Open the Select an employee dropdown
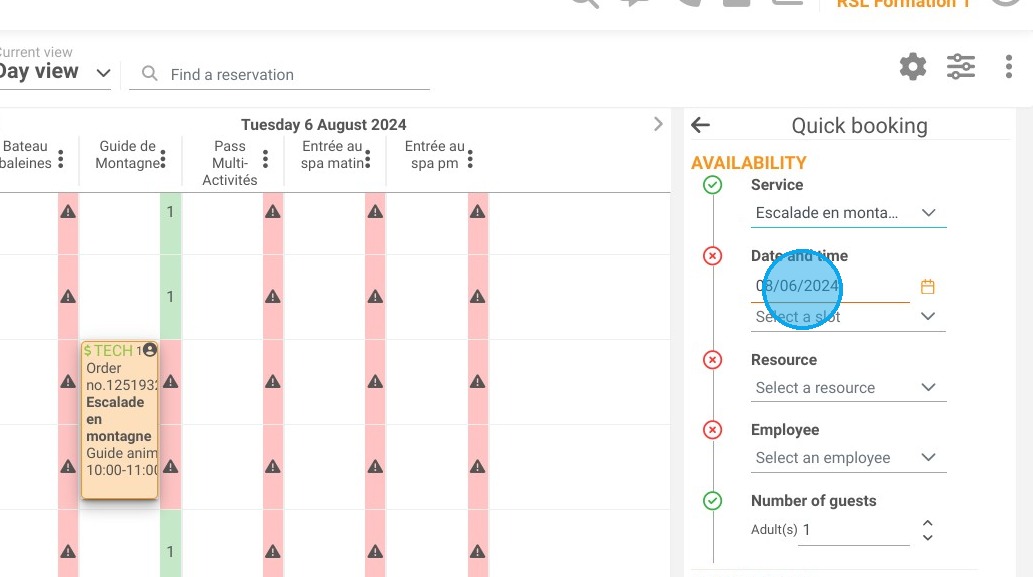The image size is (1033, 577). click(x=849, y=458)
